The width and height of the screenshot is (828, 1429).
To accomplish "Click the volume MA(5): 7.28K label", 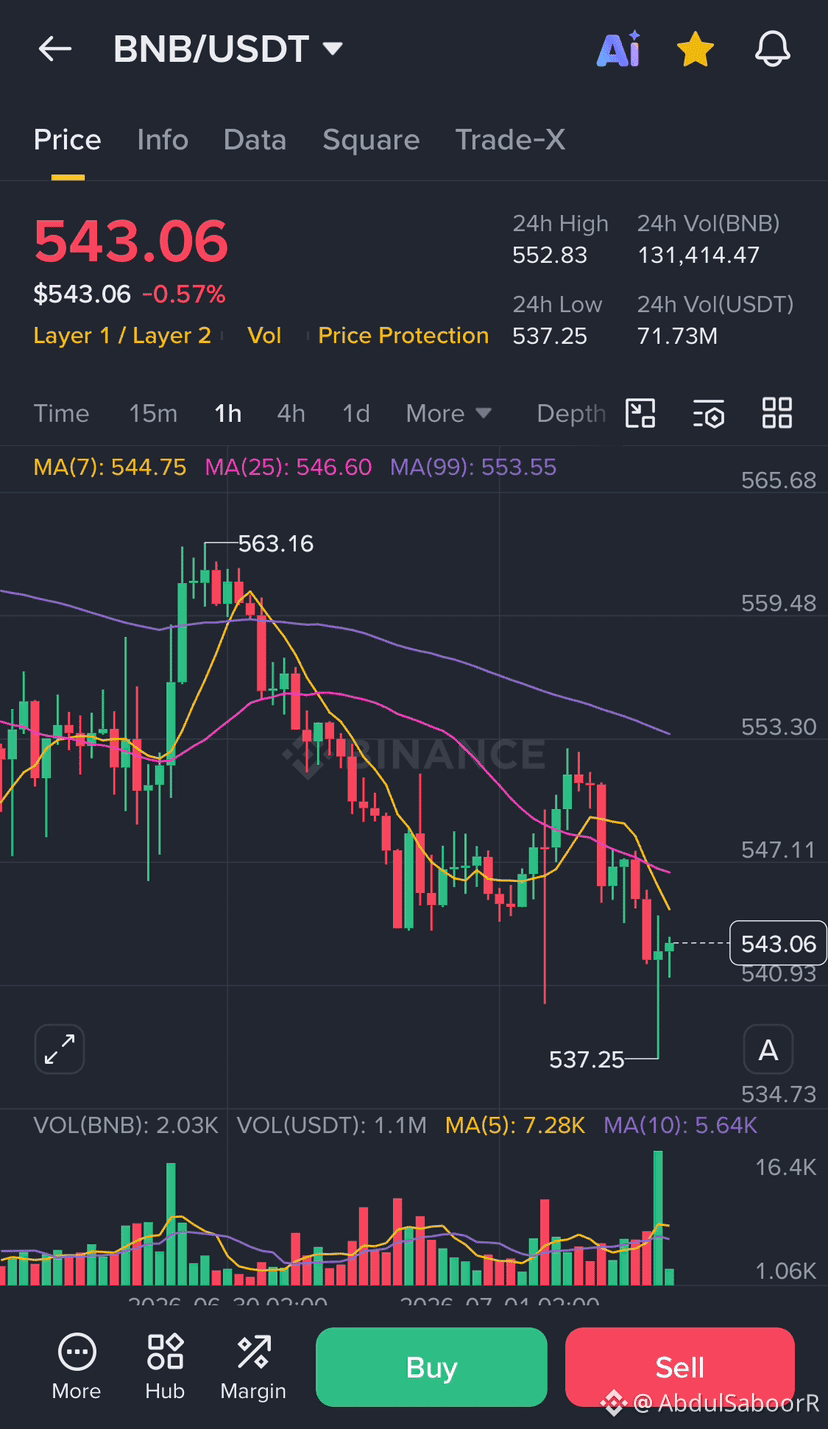I will pyautogui.click(x=515, y=1125).
